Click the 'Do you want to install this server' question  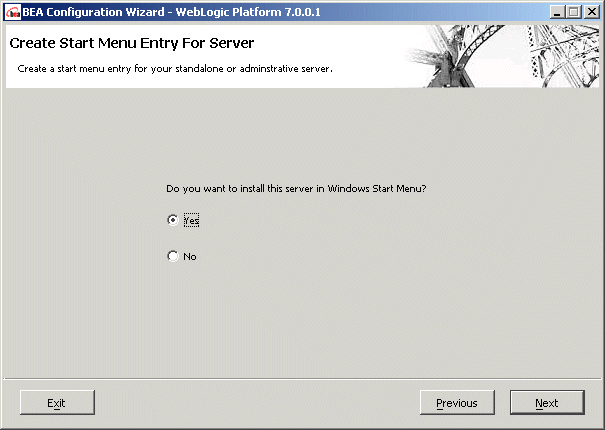(296, 189)
